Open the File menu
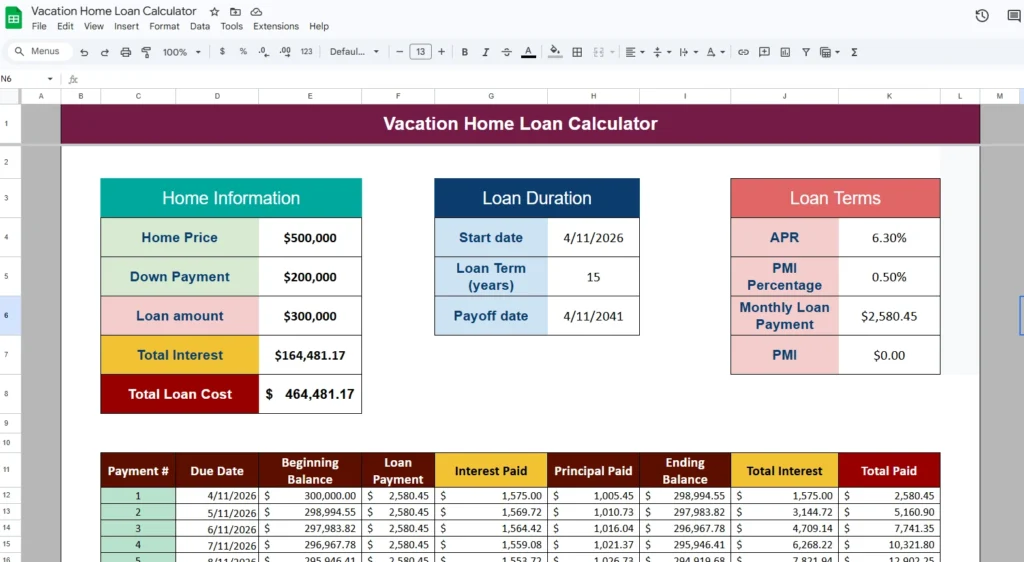This screenshot has height=562, width=1024. tap(39, 26)
